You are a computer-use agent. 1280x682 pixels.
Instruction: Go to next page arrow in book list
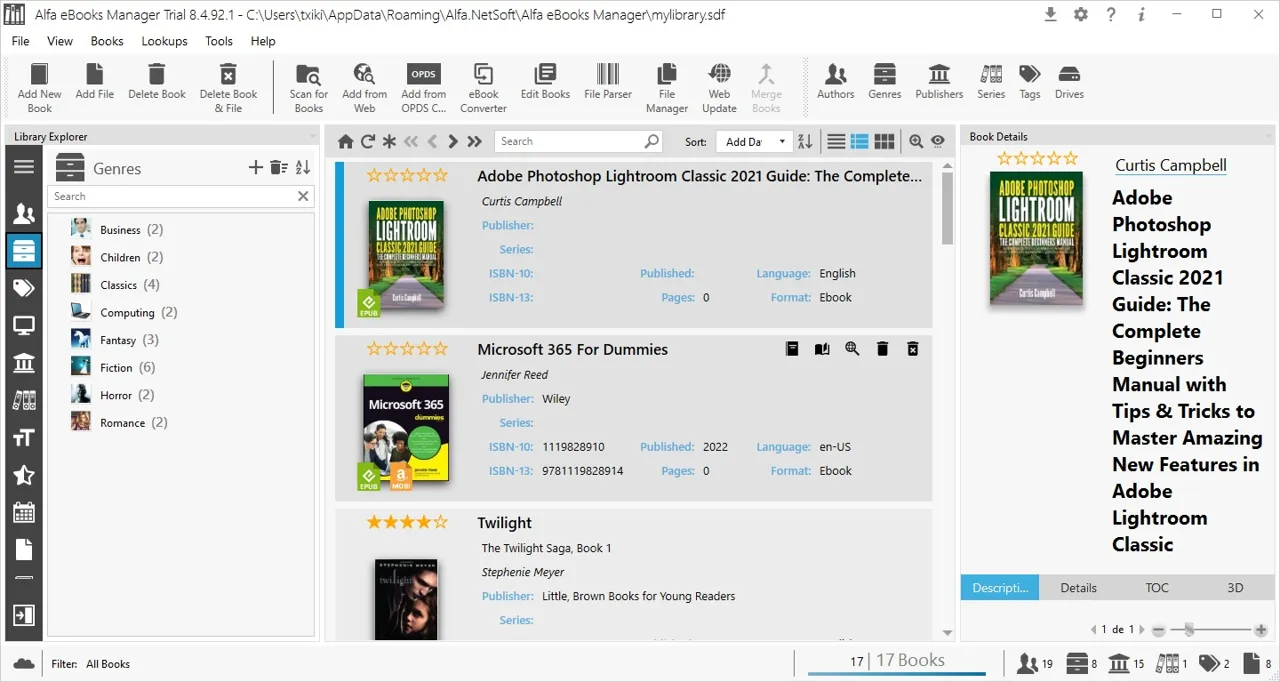453,142
